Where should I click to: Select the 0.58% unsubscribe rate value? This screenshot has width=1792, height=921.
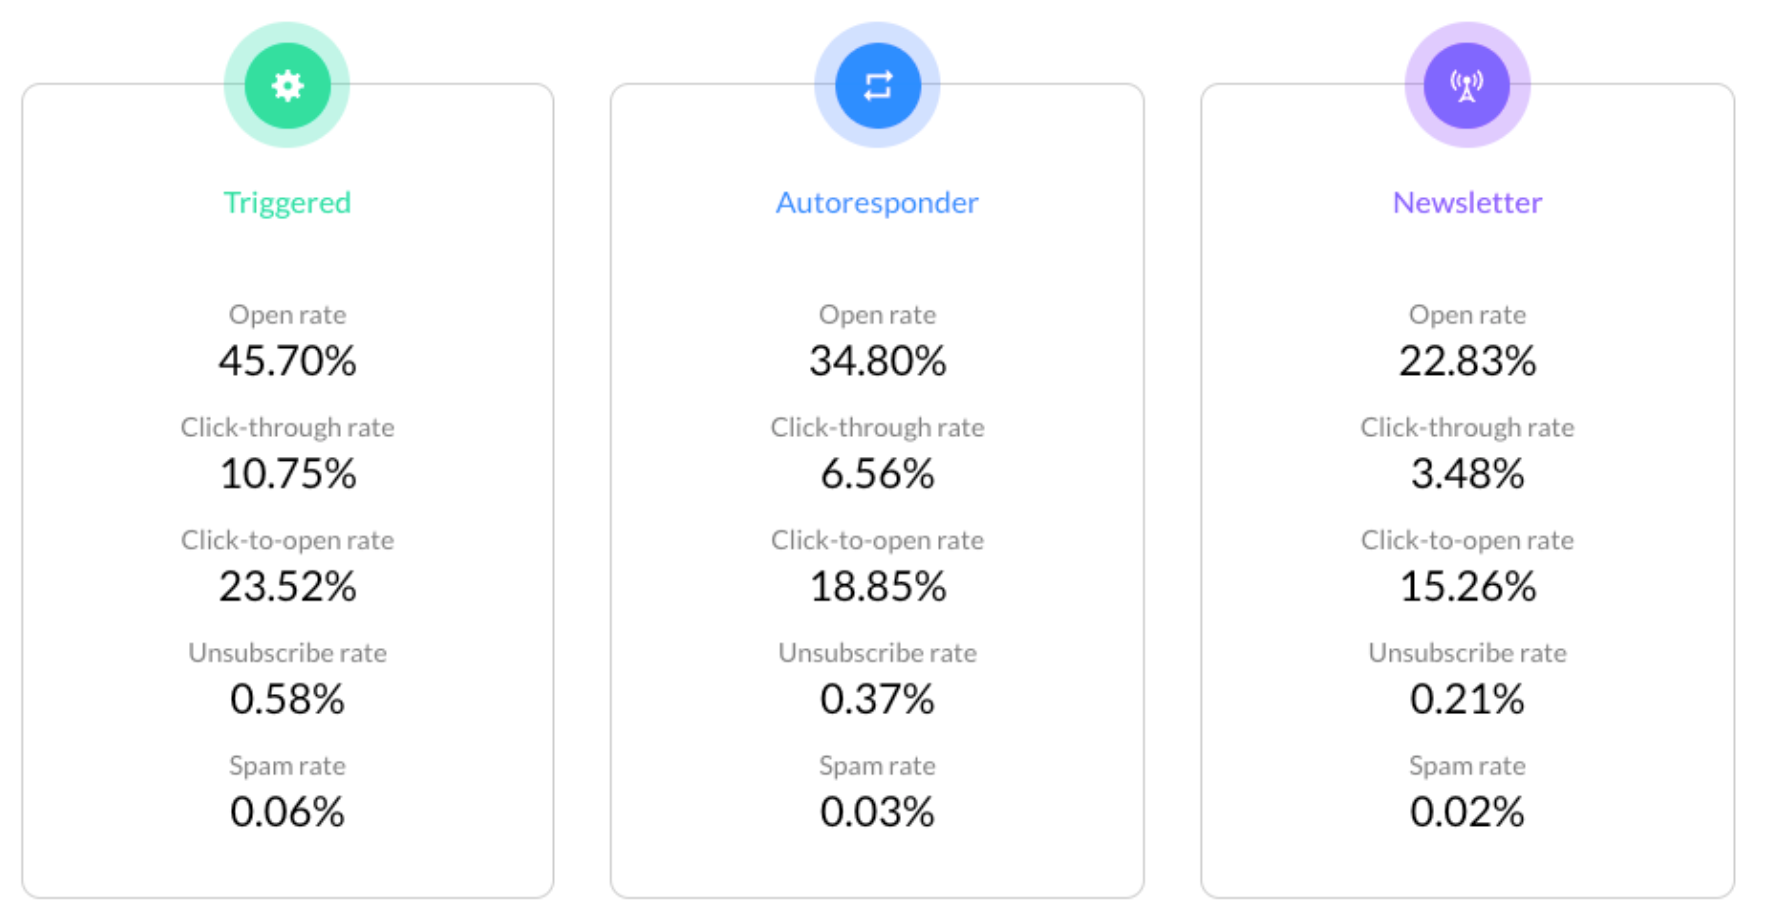pos(287,699)
